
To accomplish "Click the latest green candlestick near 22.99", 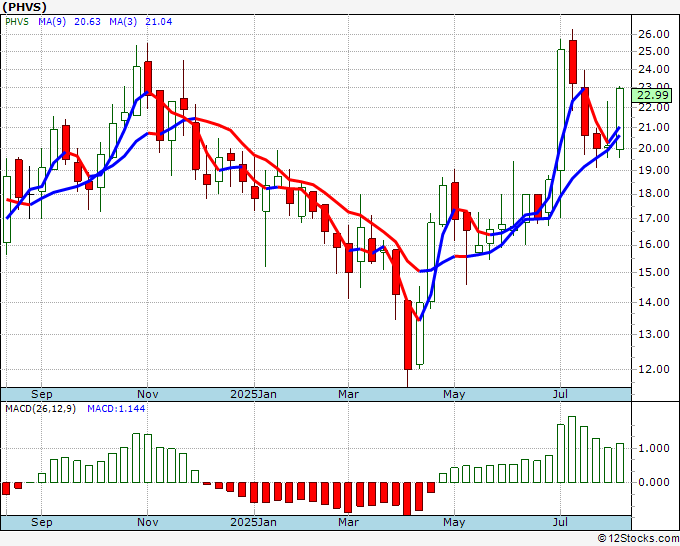I will click(x=620, y=119).
